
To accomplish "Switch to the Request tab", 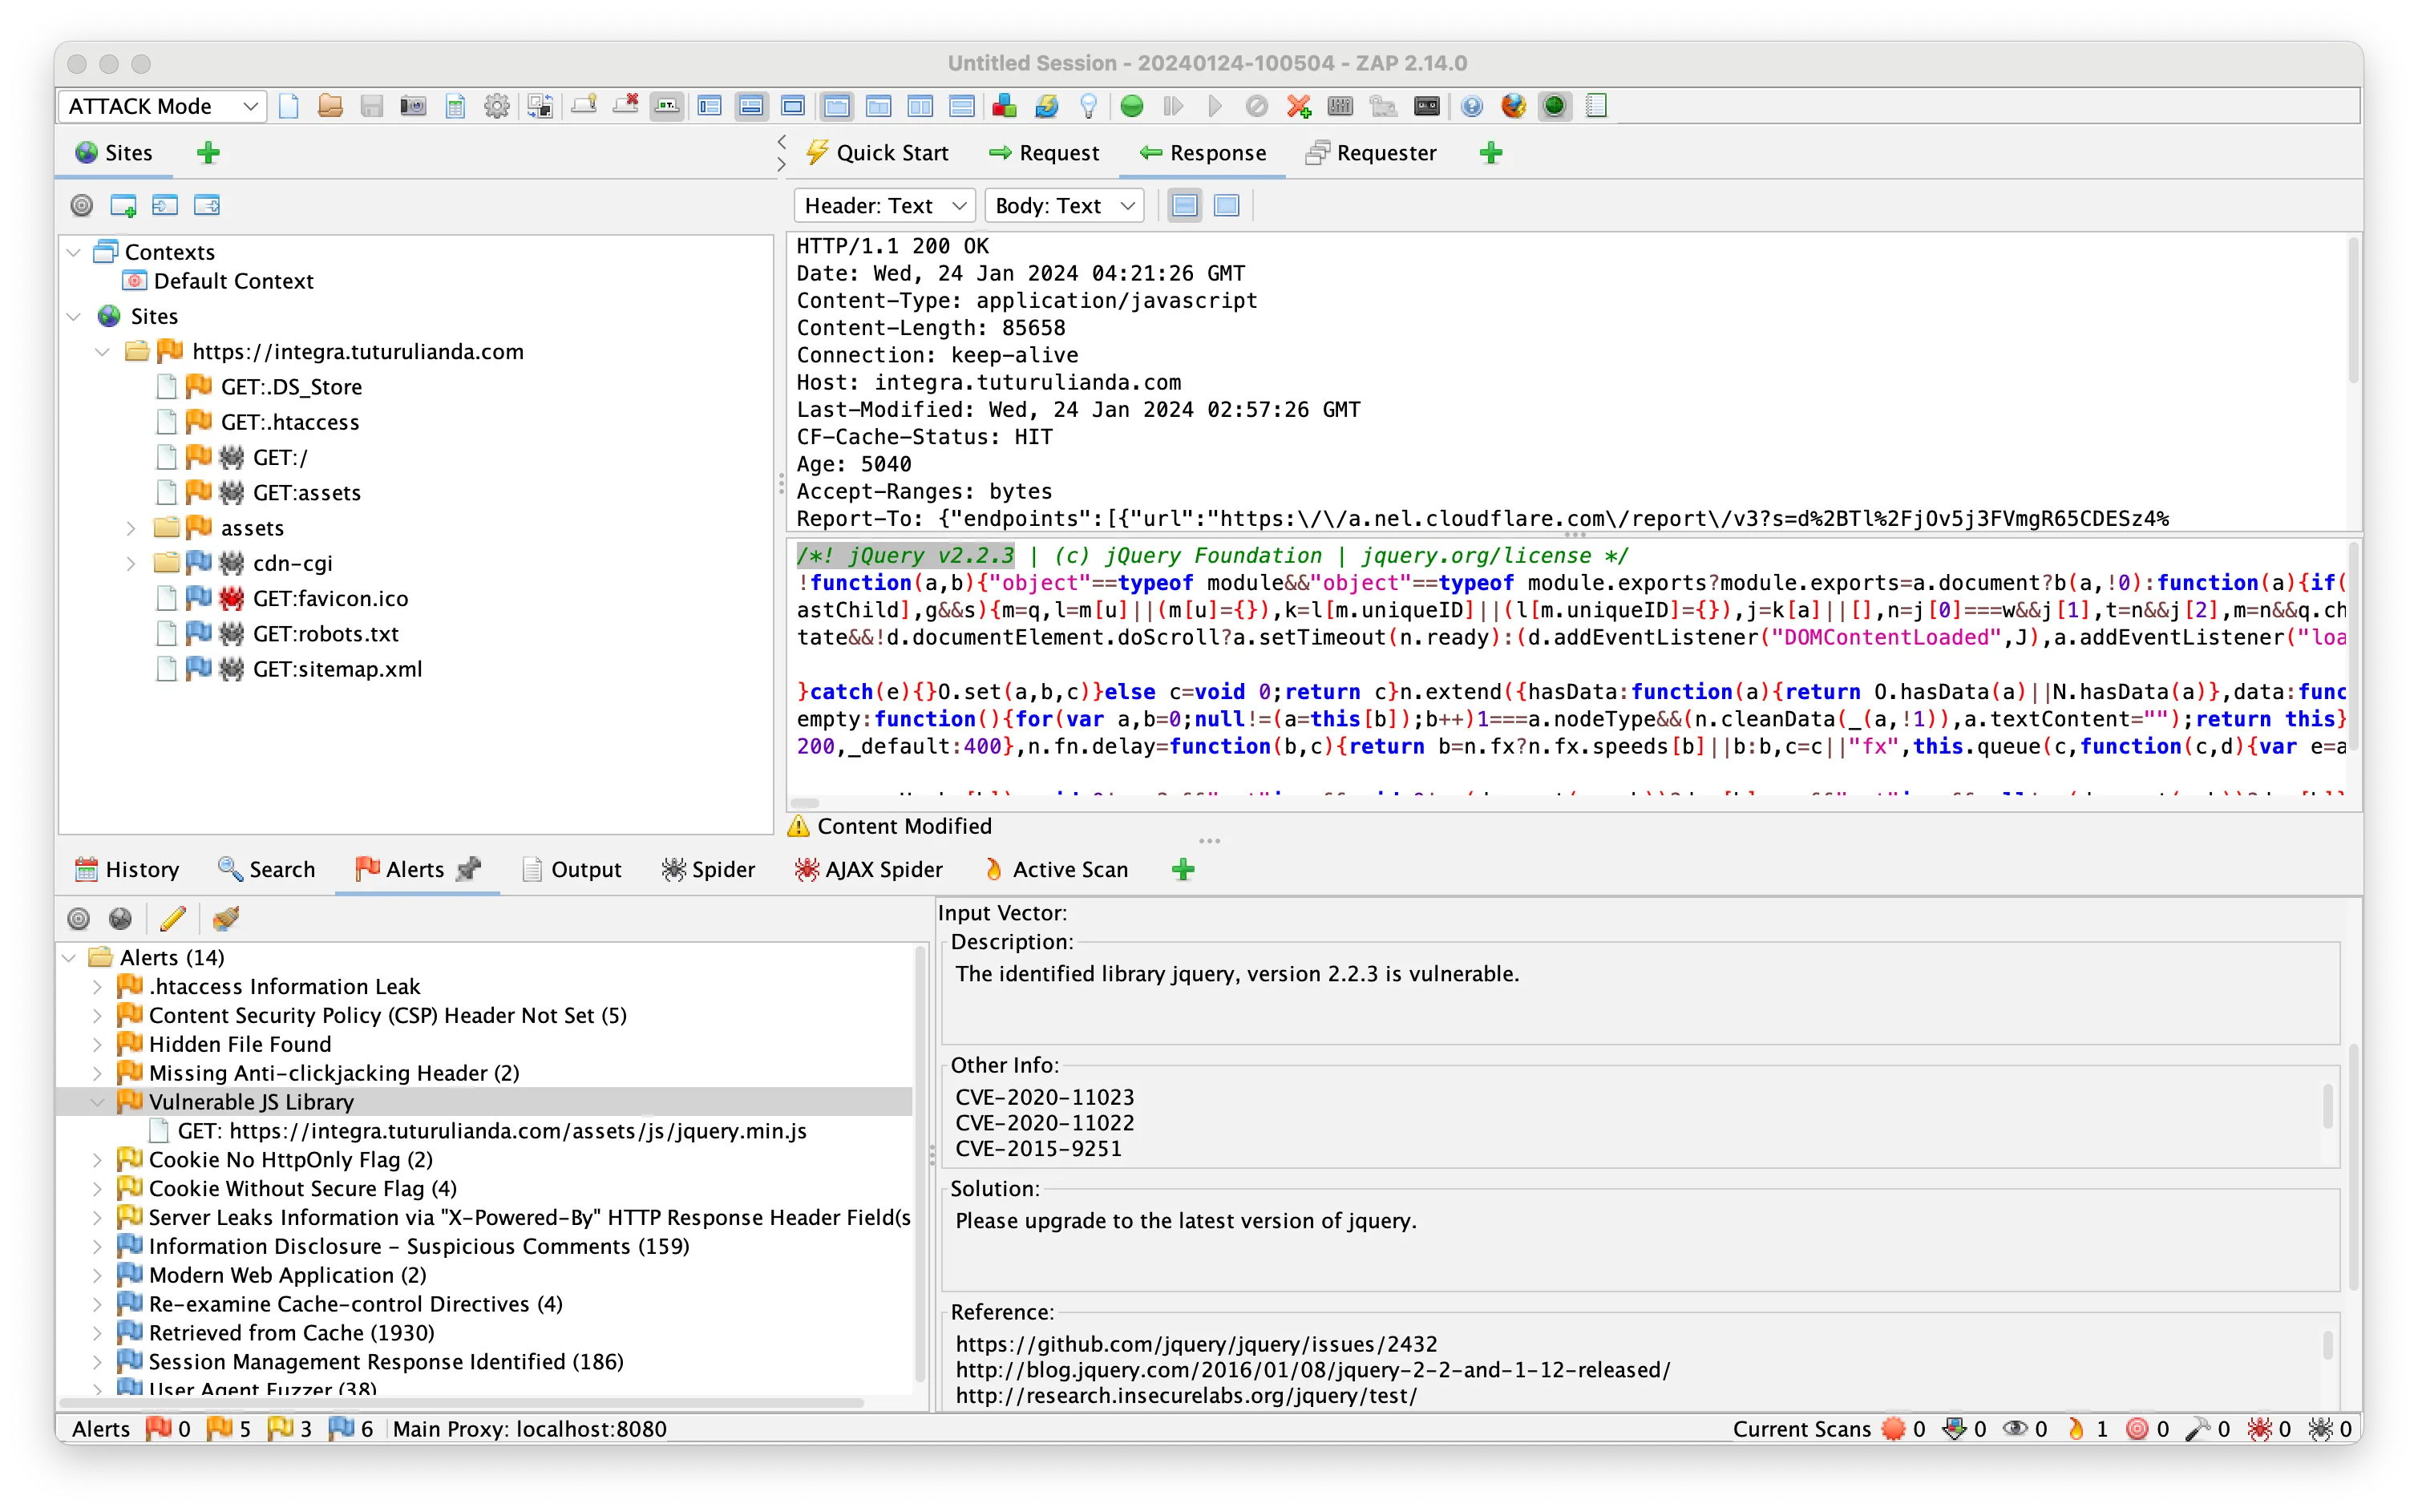I will [x=1043, y=153].
